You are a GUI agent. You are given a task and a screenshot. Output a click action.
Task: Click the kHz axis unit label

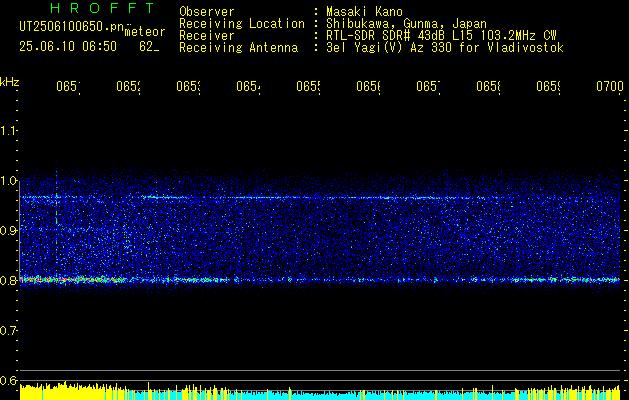(x=9, y=83)
